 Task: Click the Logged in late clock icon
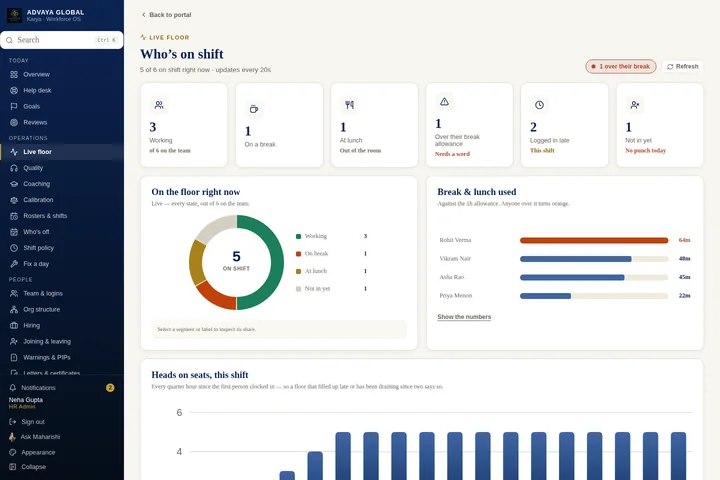(540, 105)
